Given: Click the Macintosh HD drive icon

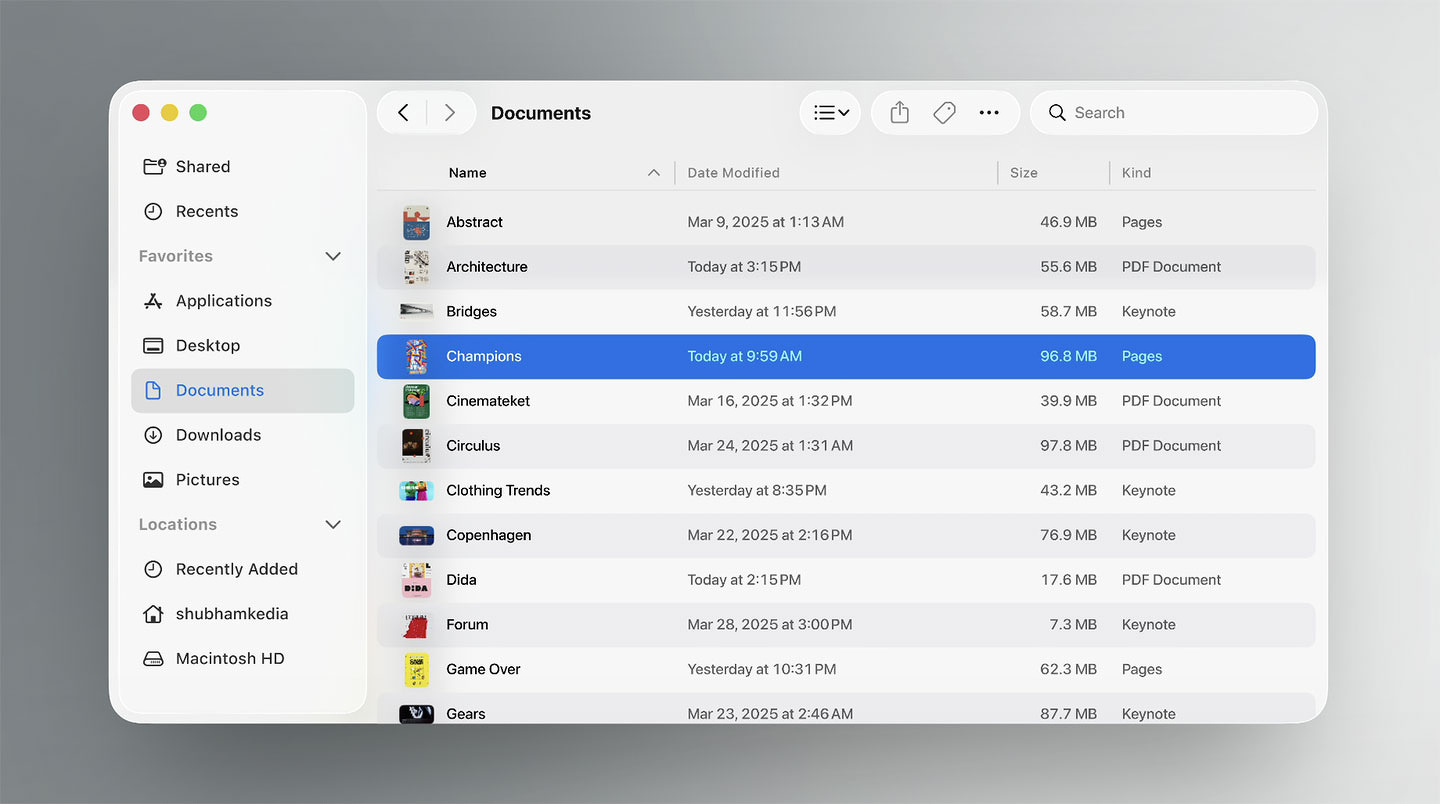Looking at the screenshot, I should (x=153, y=659).
